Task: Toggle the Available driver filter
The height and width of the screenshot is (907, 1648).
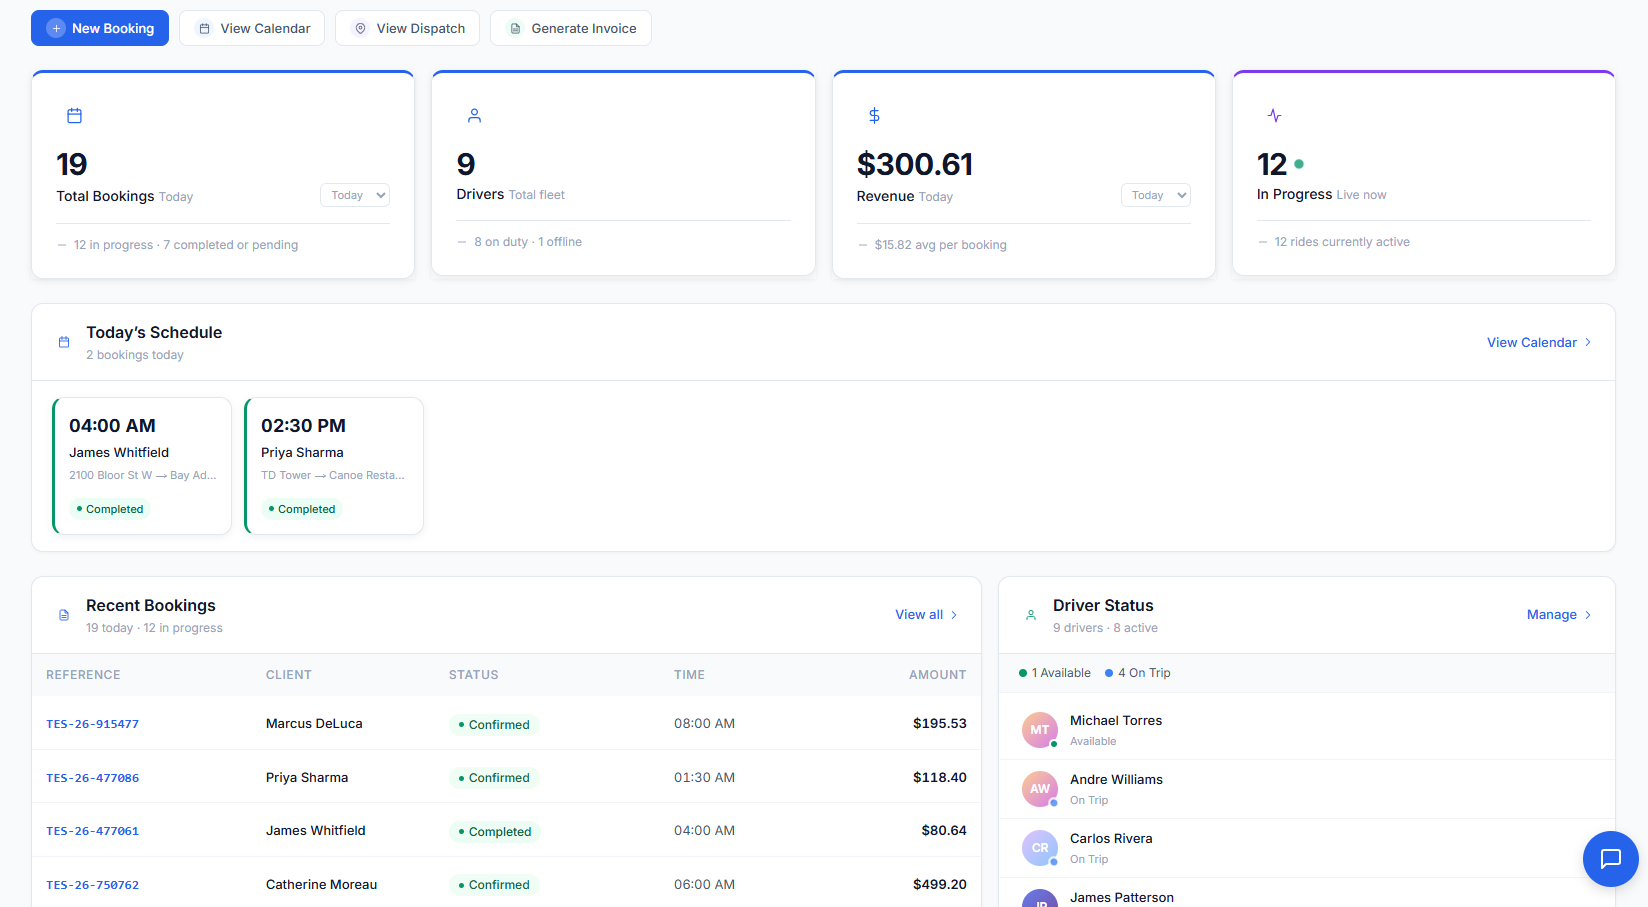Action: [x=1054, y=672]
